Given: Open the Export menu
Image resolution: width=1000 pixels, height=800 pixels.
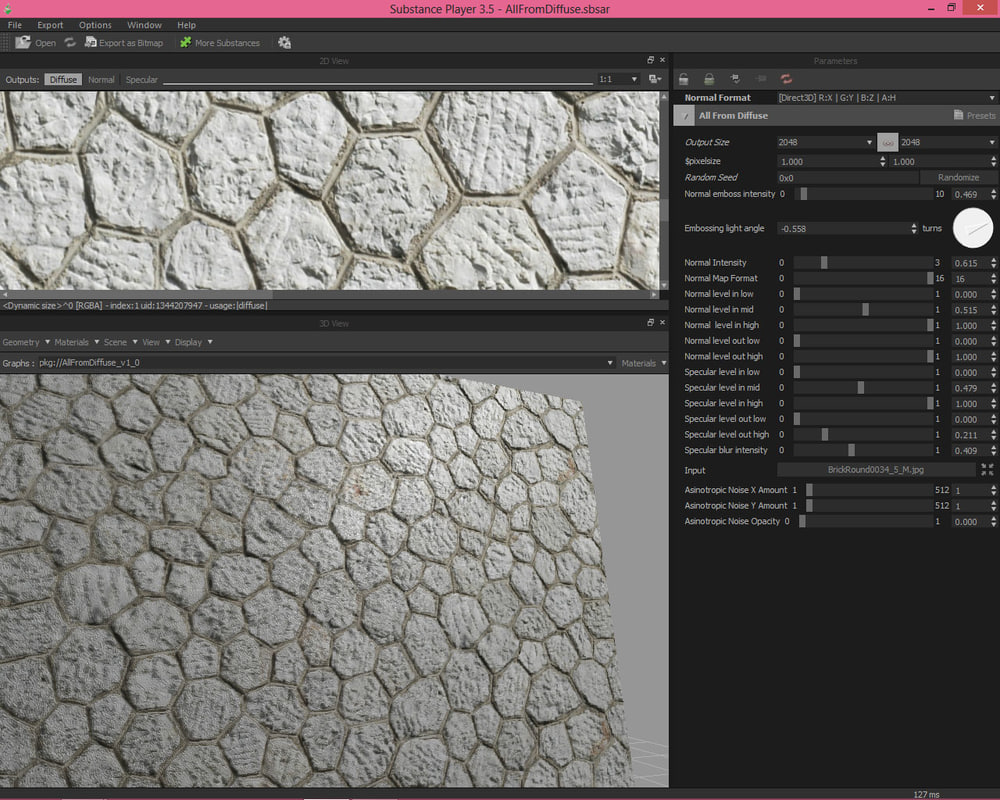Looking at the screenshot, I should click(x=50, y=24).
